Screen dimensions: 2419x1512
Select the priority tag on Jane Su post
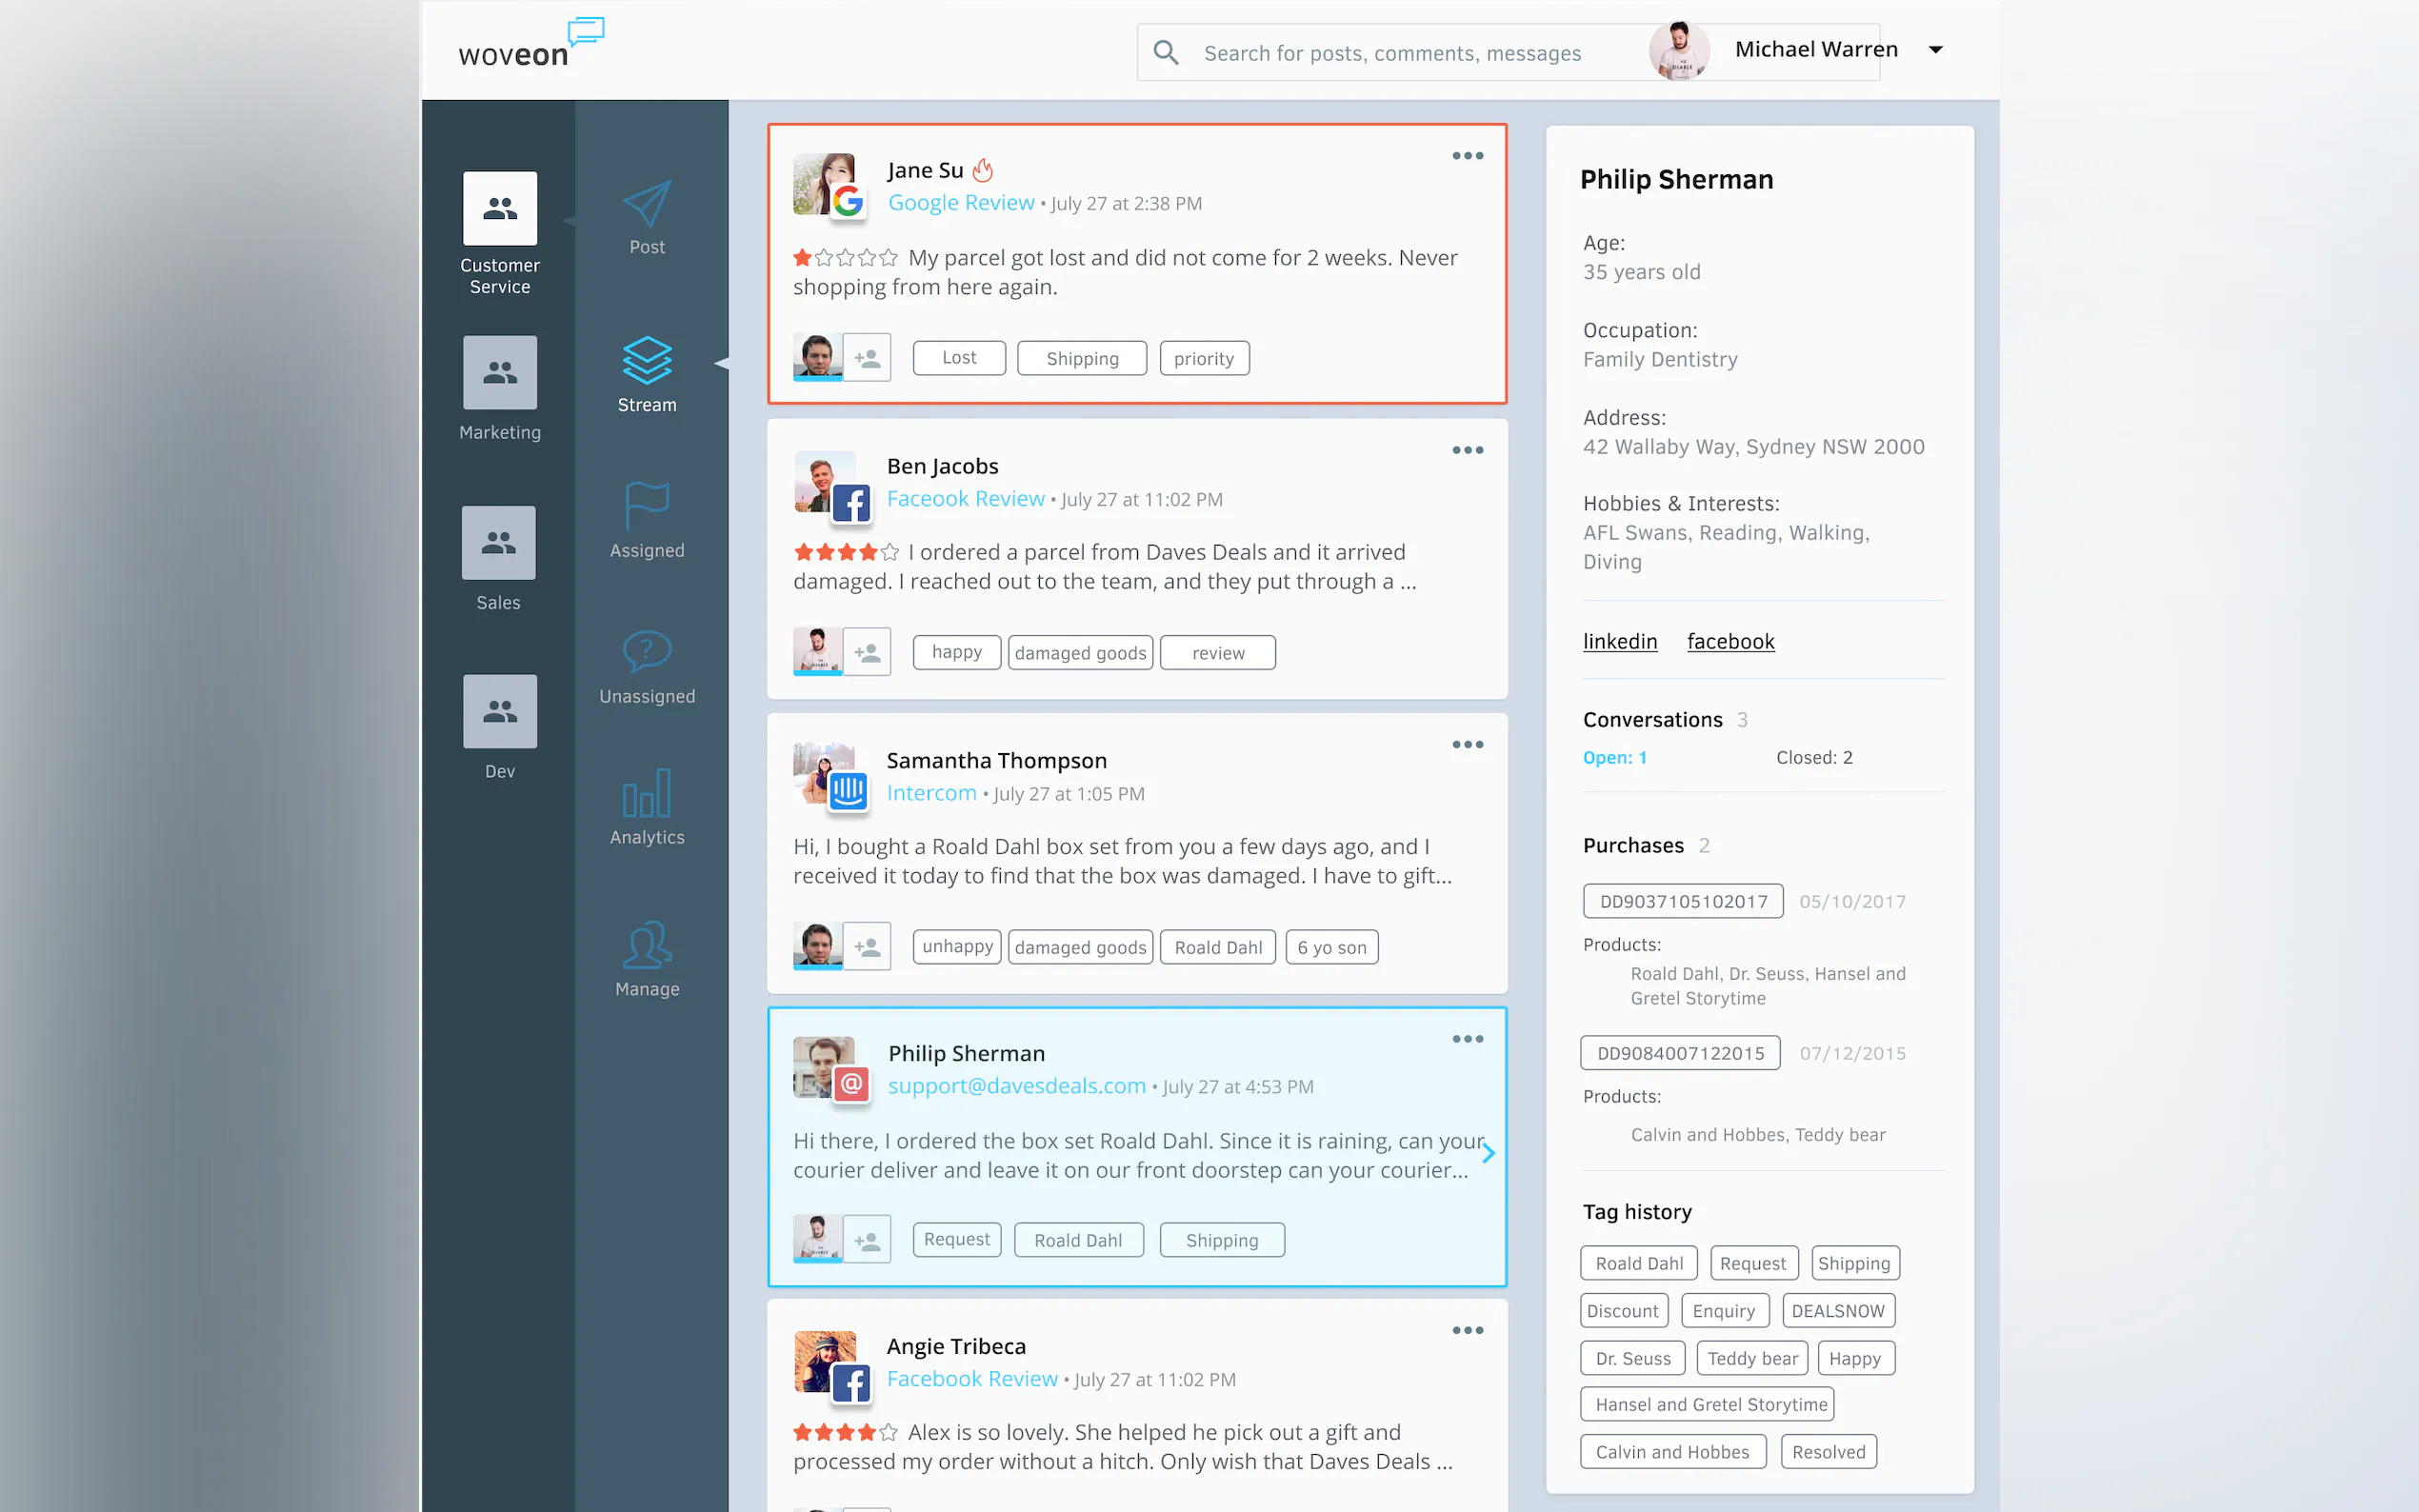click(1203, 358)
